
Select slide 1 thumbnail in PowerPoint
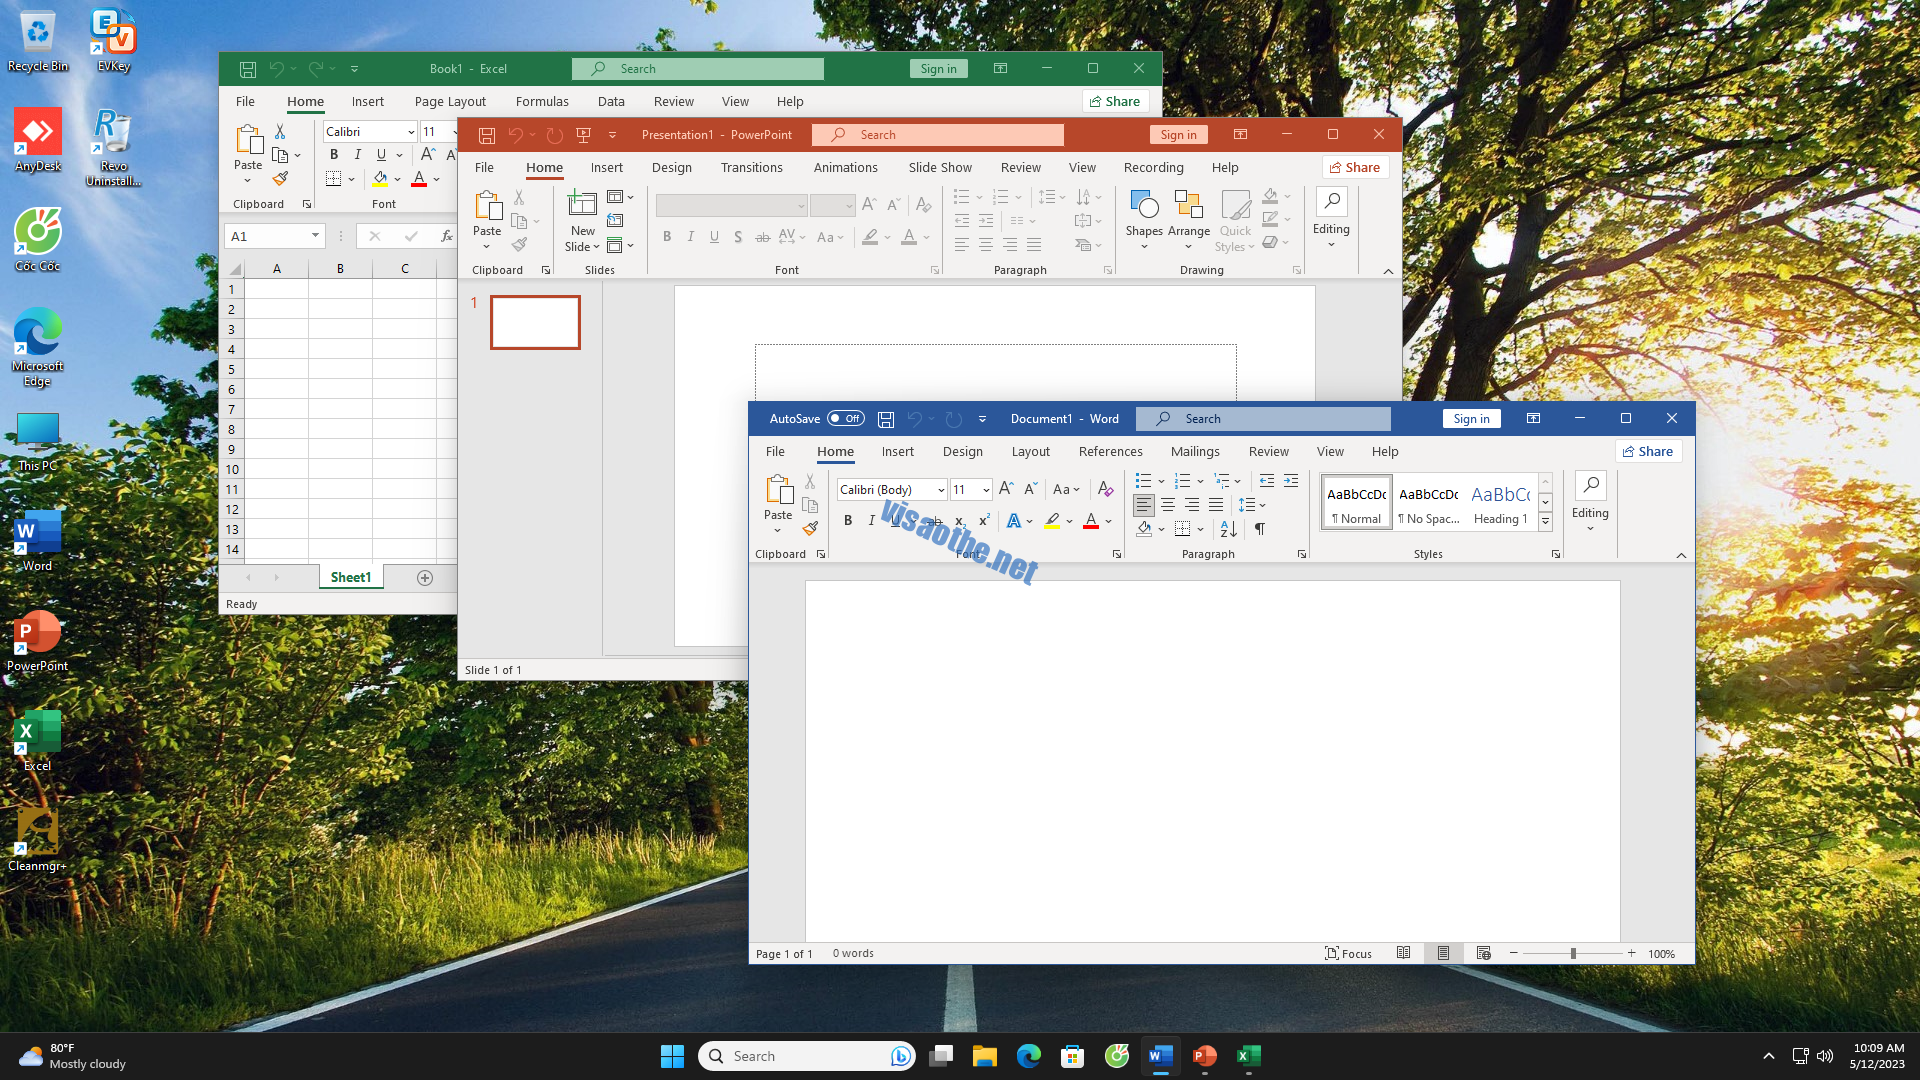coord(535,322)
